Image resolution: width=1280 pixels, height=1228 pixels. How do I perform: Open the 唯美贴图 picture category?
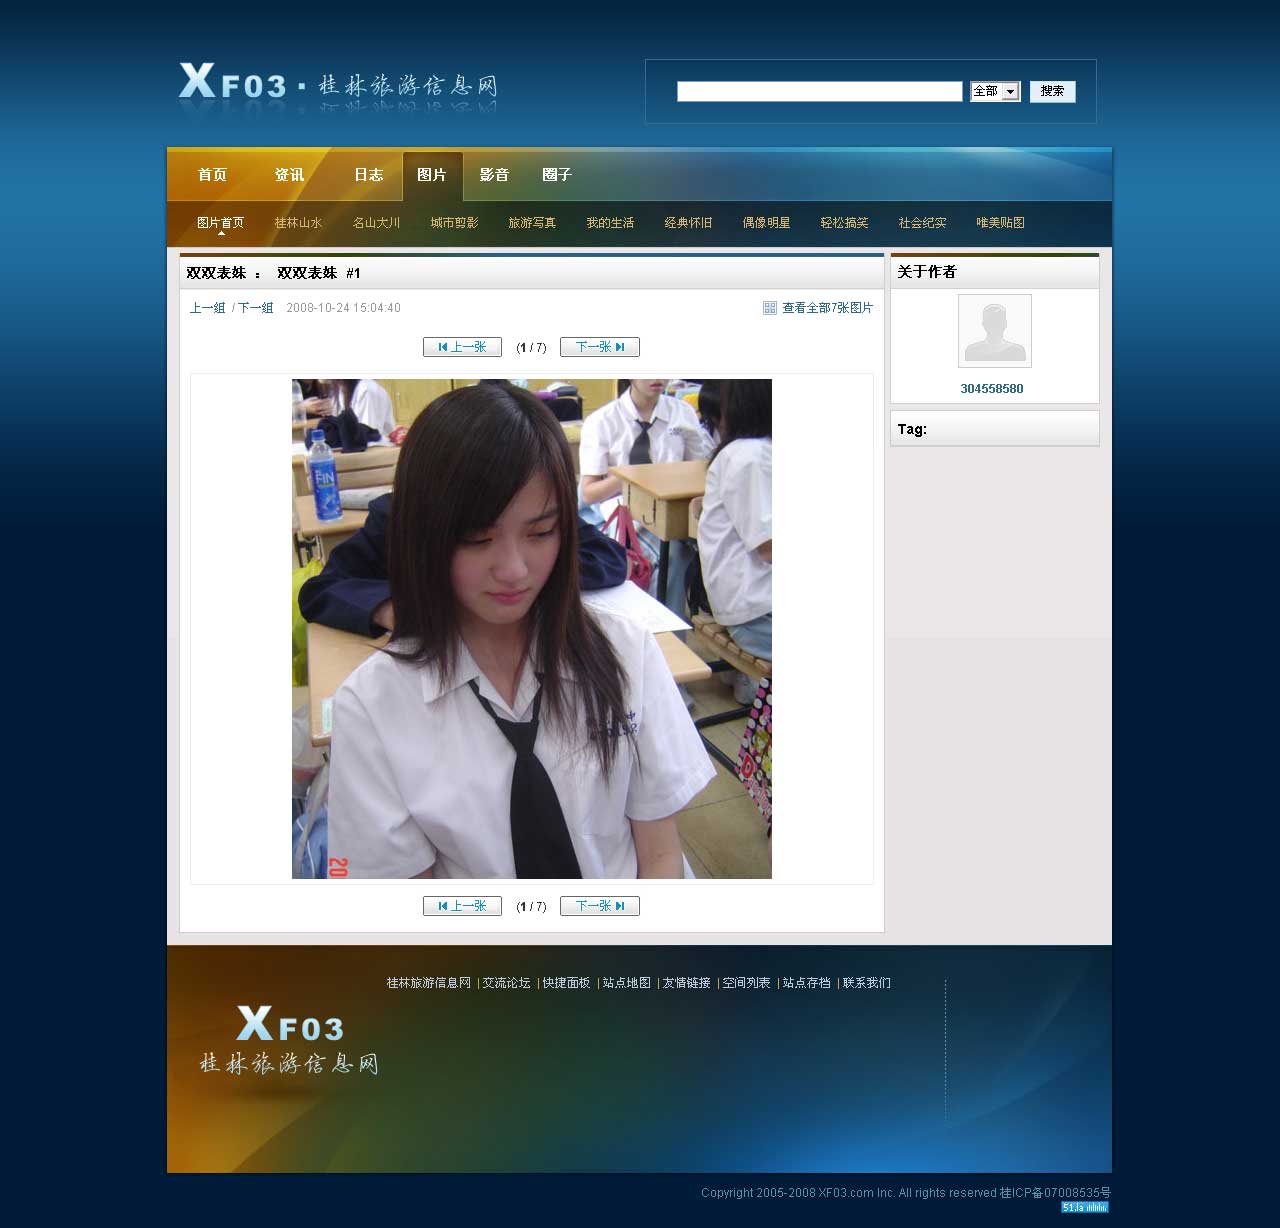[1000, 223]
